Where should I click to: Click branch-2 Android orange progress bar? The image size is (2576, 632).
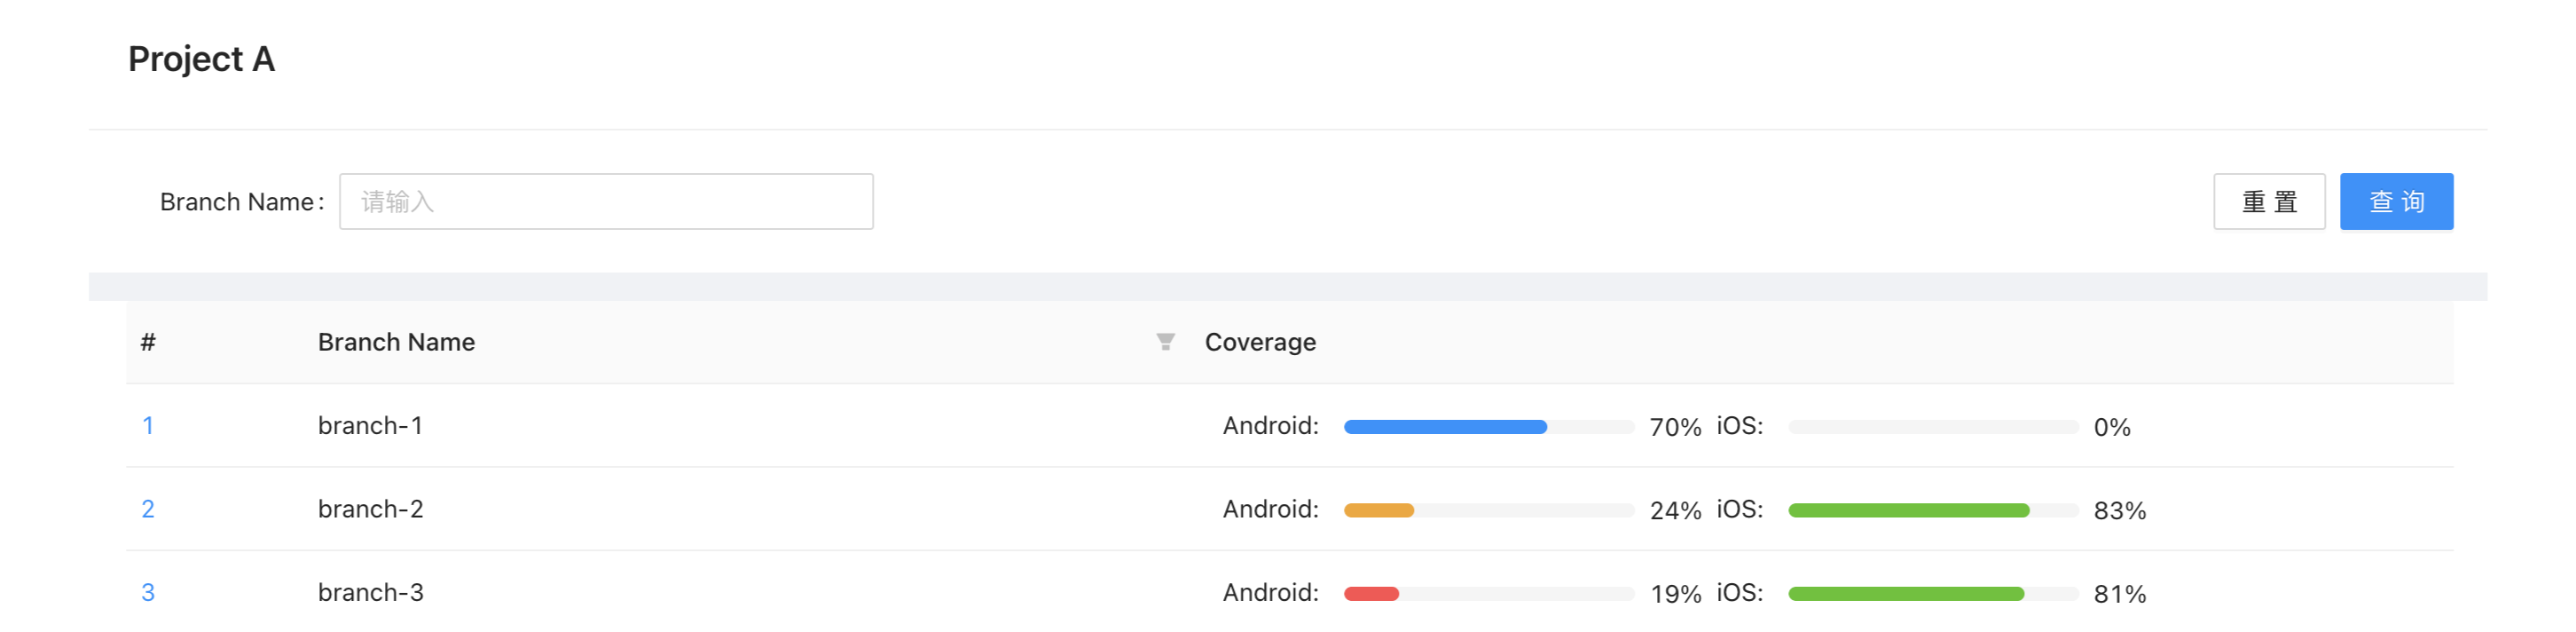1489,510
